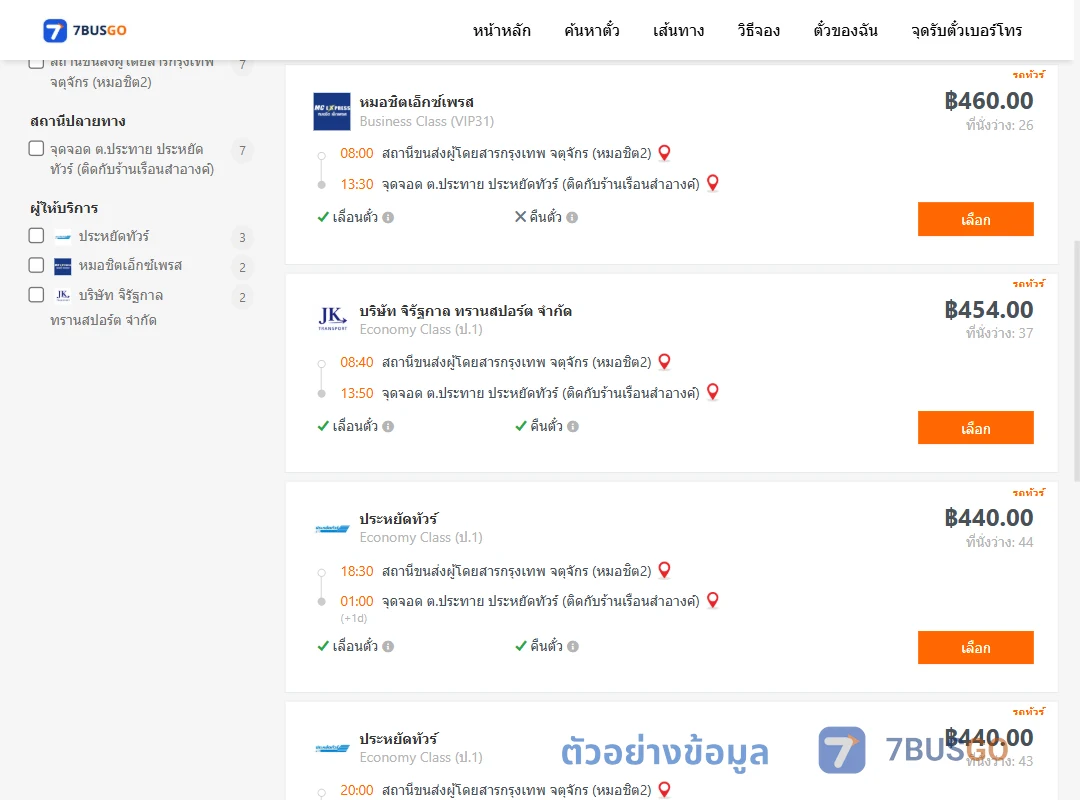
Task: Tick the จุดจอด ต.ประทาย destination station checkbox
Action: [x=37, y=149]
